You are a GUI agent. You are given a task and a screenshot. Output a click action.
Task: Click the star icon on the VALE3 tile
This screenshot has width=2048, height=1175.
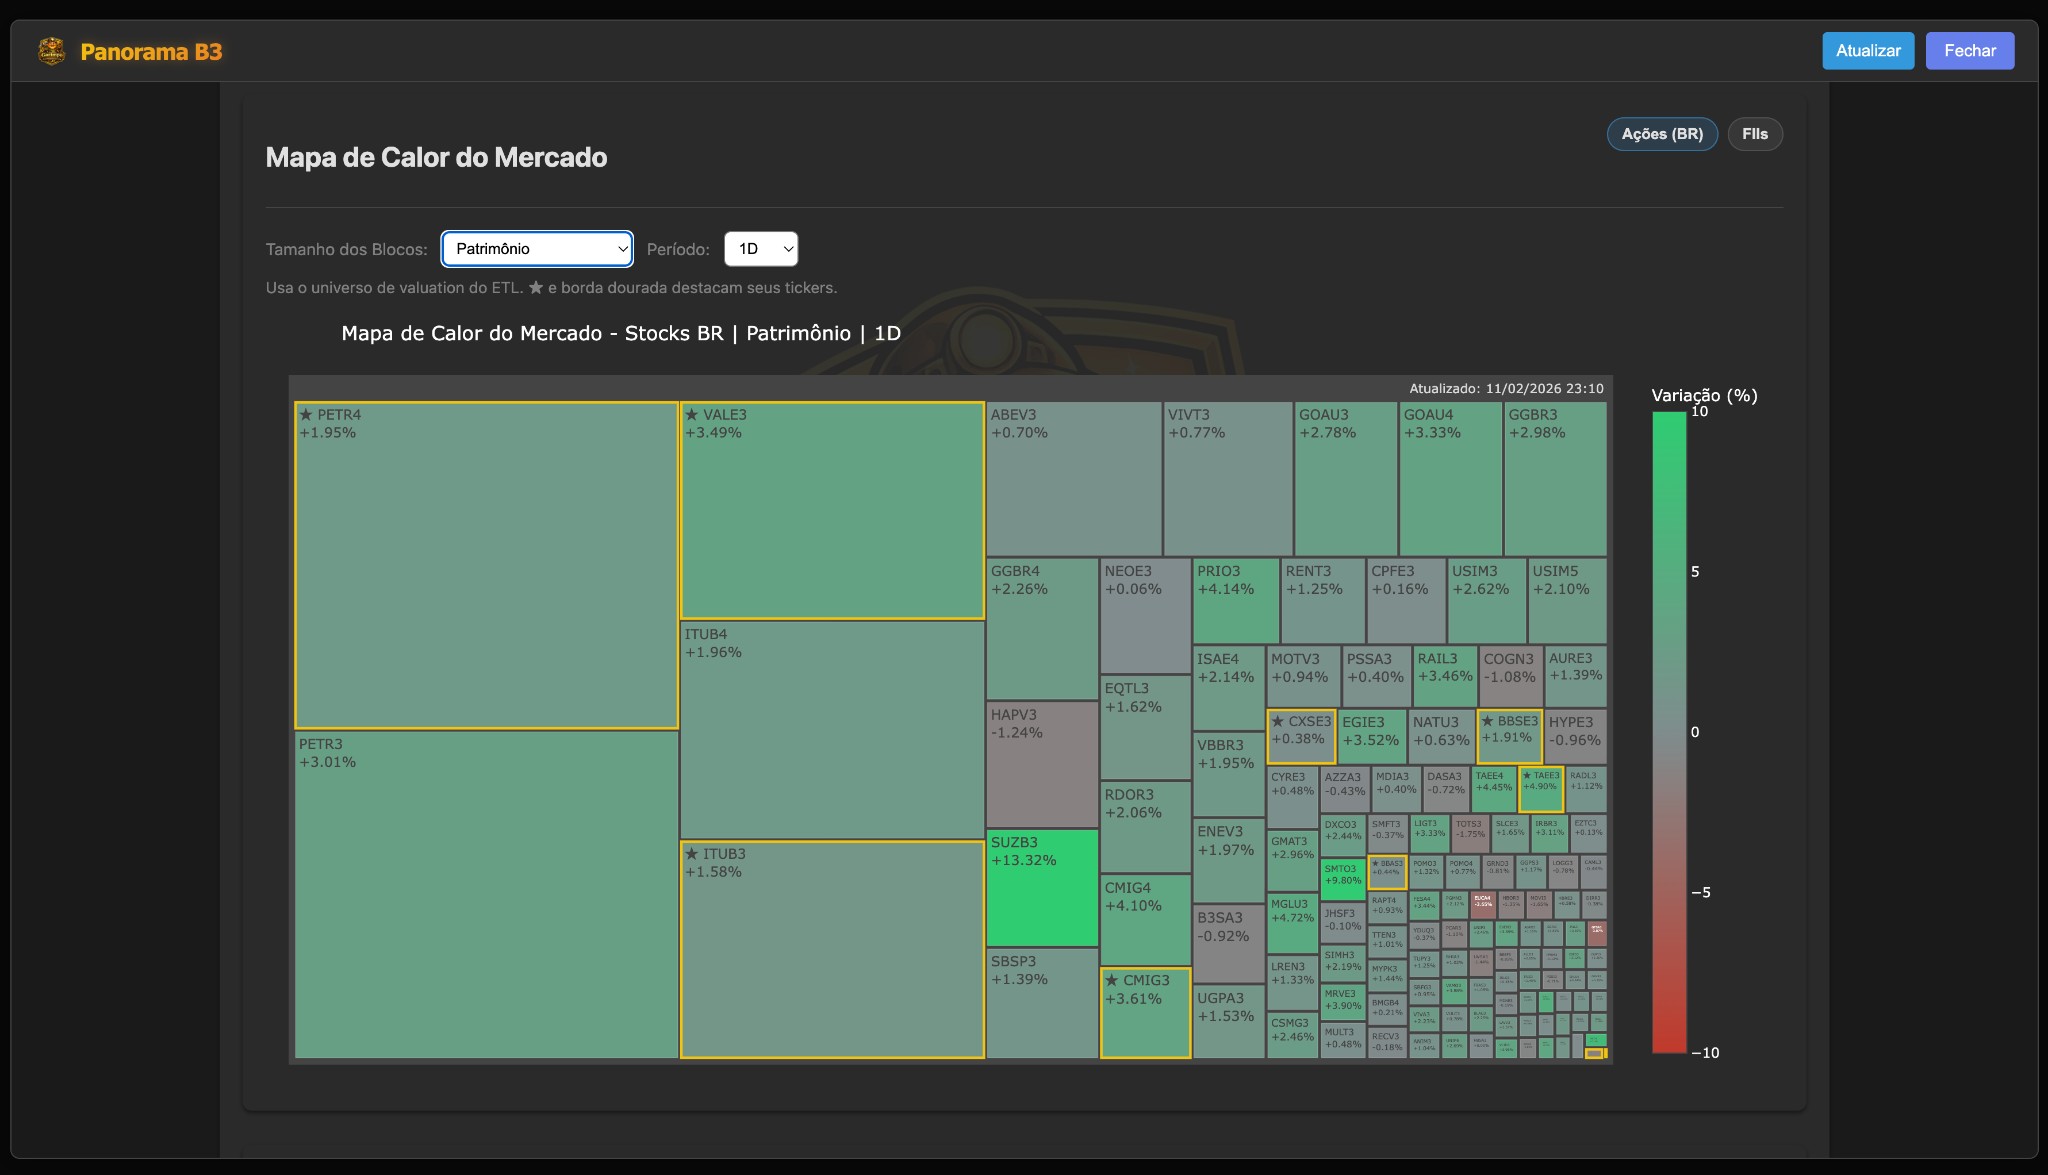click(692, 414)
